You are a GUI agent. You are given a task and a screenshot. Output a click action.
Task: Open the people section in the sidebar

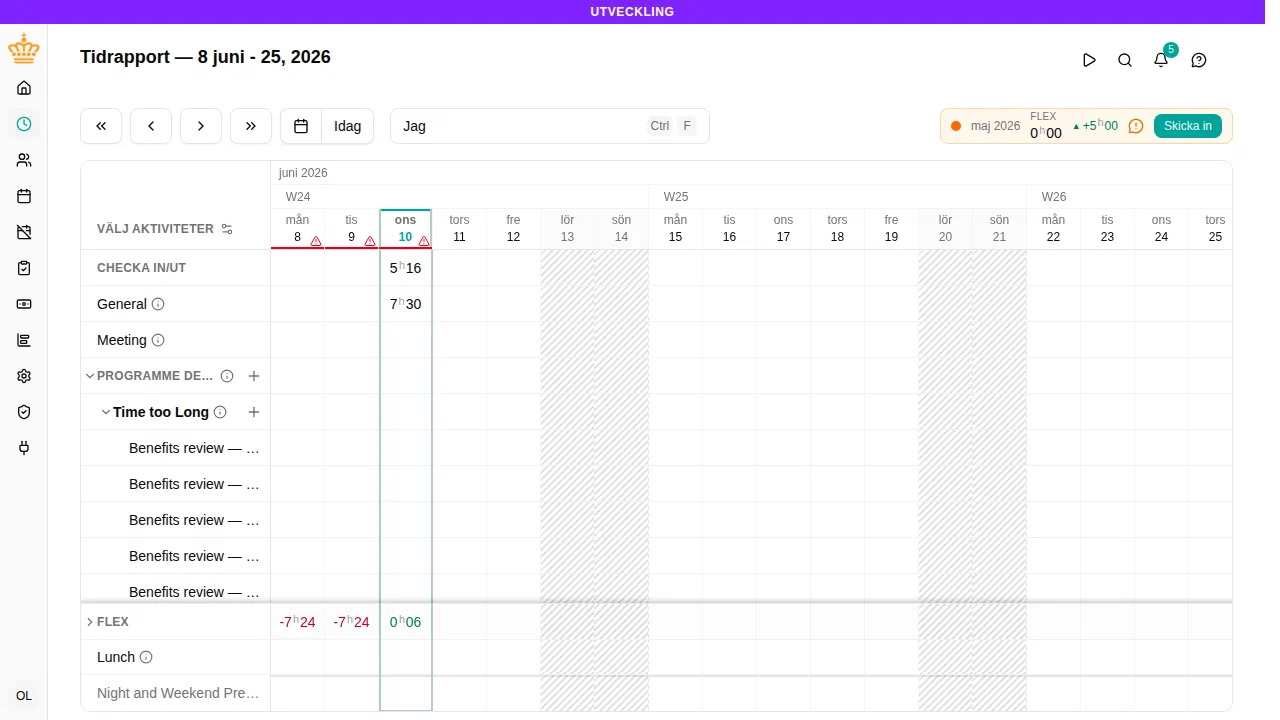(x=24, y=160)
